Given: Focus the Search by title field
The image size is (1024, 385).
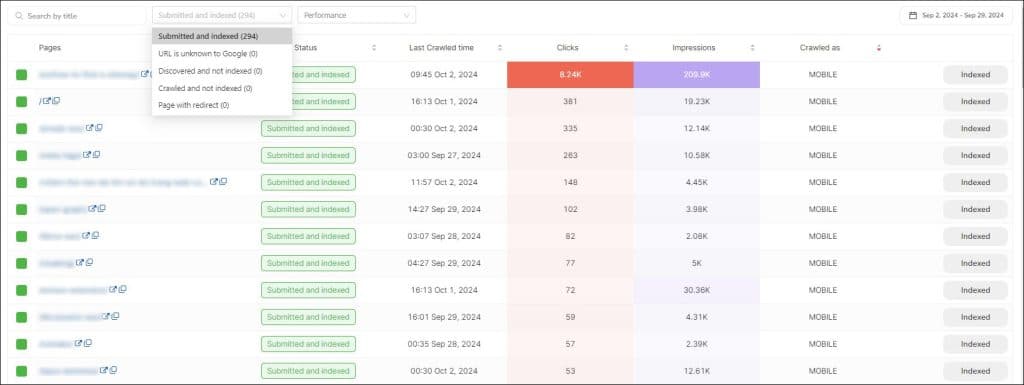Looking at the screenshot, I should point(76,15).
